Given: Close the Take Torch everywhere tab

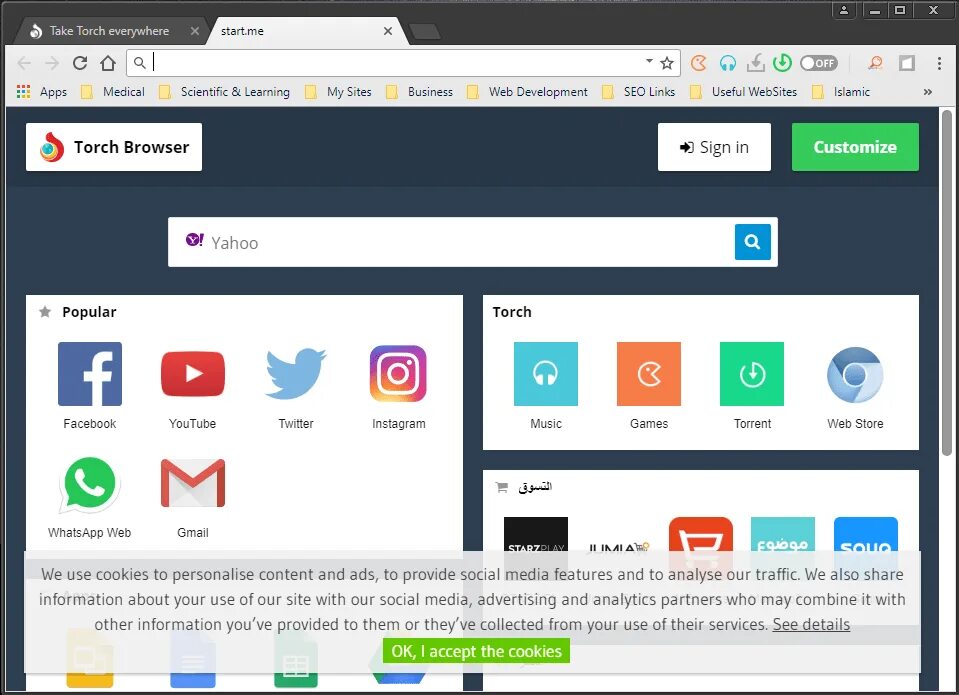Looking at the screenshot, I should click(x=194, y=31).
